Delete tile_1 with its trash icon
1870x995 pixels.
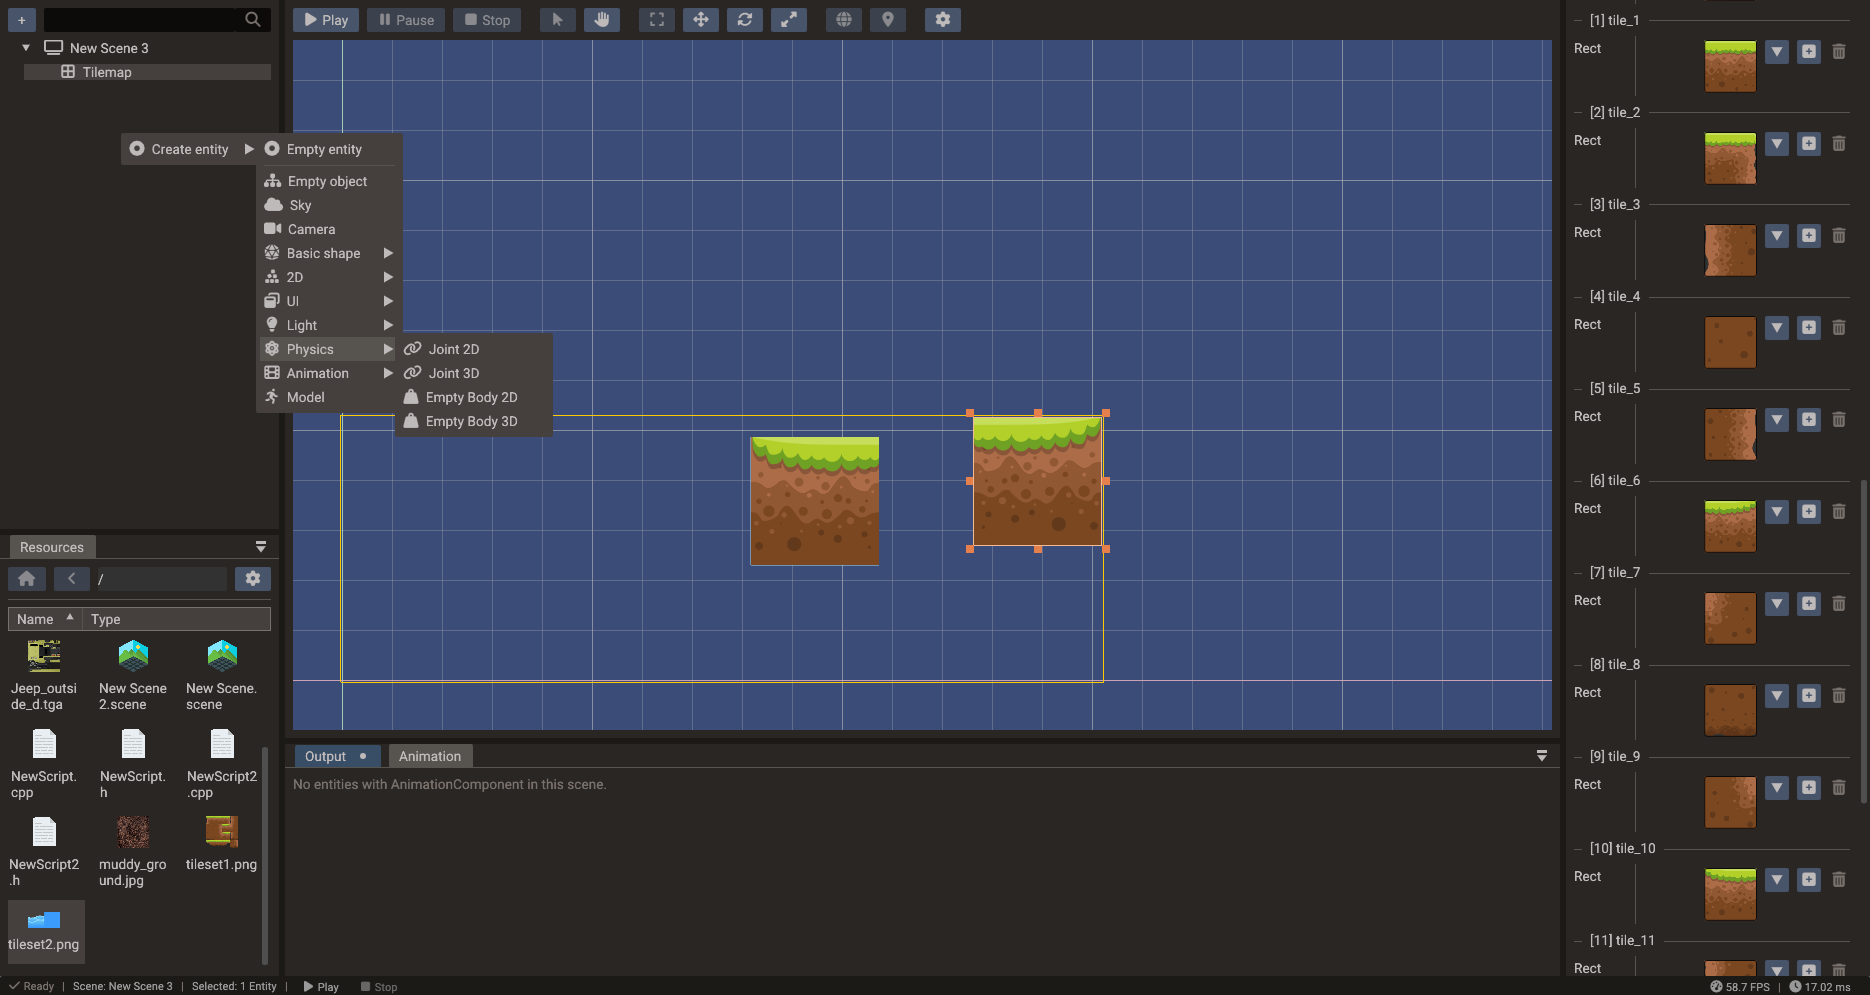[1839, 51]
